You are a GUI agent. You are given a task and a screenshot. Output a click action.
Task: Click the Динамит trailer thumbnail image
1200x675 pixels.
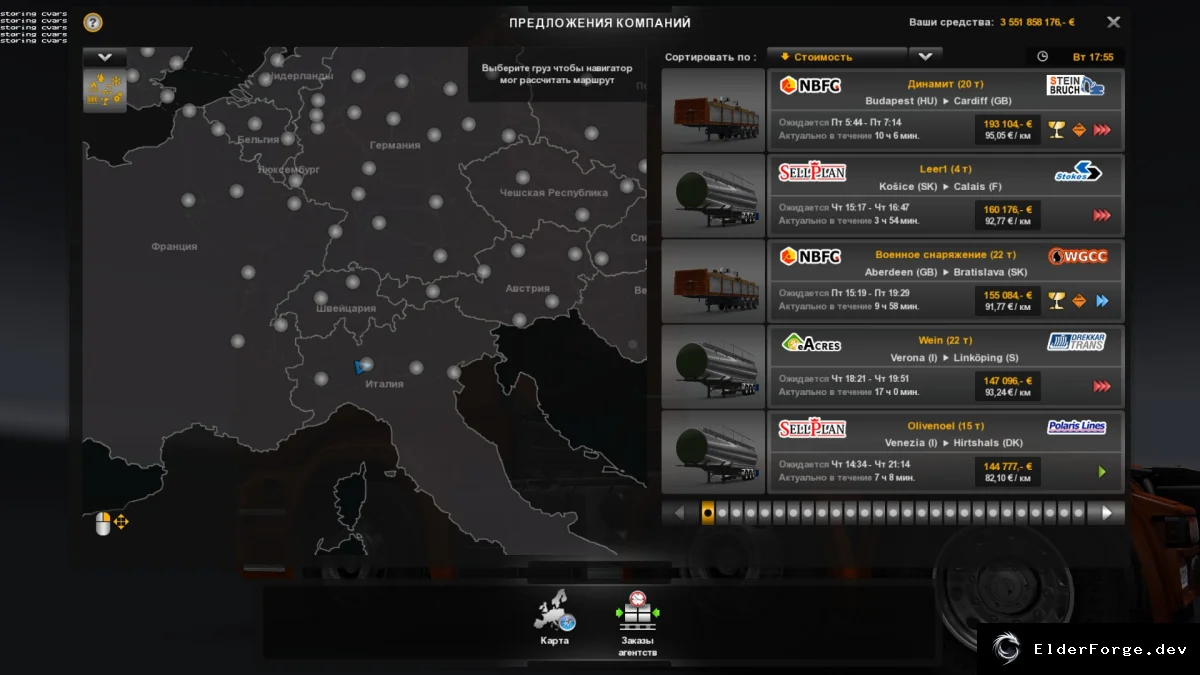pos(714,110)
